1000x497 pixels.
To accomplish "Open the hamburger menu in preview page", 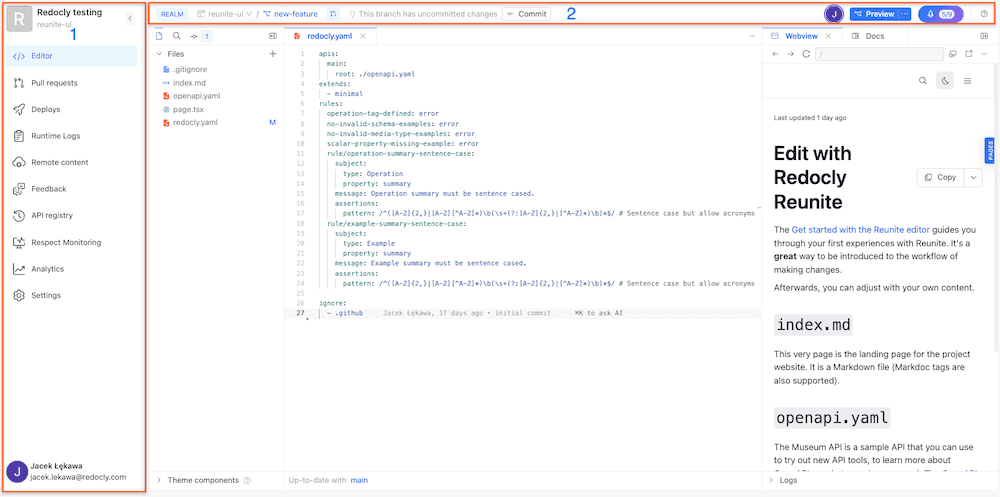I will 967,81.
